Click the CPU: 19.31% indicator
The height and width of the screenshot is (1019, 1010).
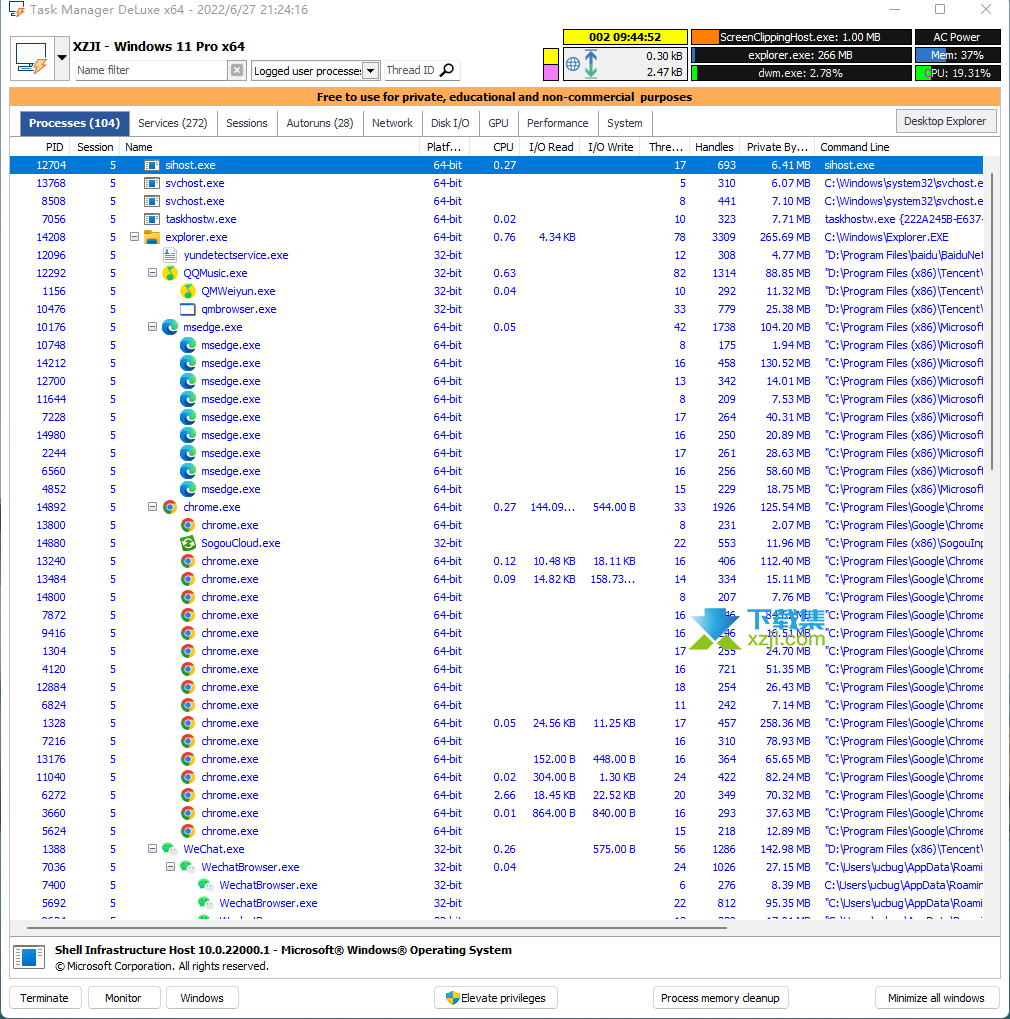tap(957, 73)
